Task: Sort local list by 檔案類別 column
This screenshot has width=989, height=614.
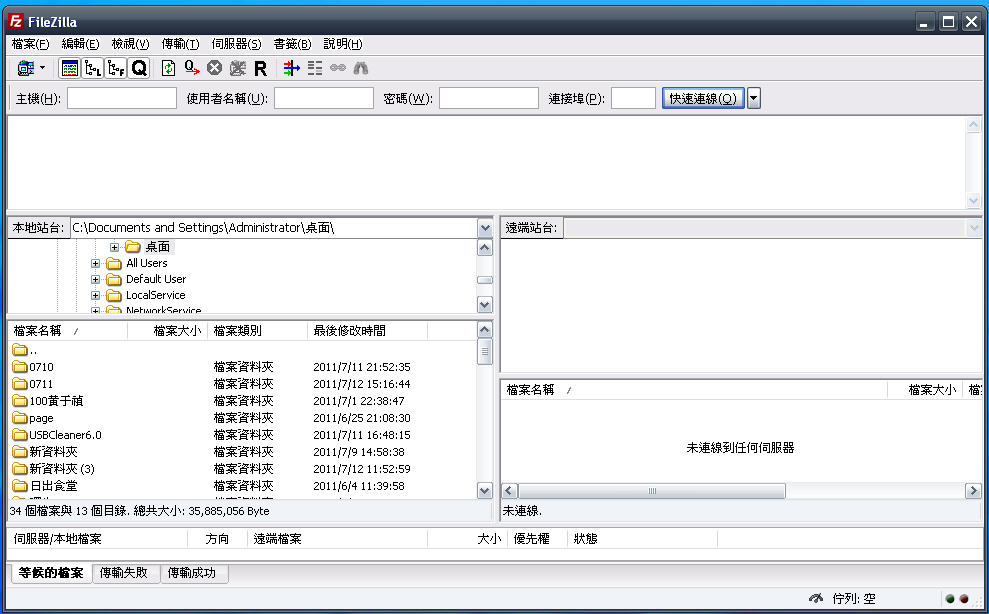Action: 257,331
